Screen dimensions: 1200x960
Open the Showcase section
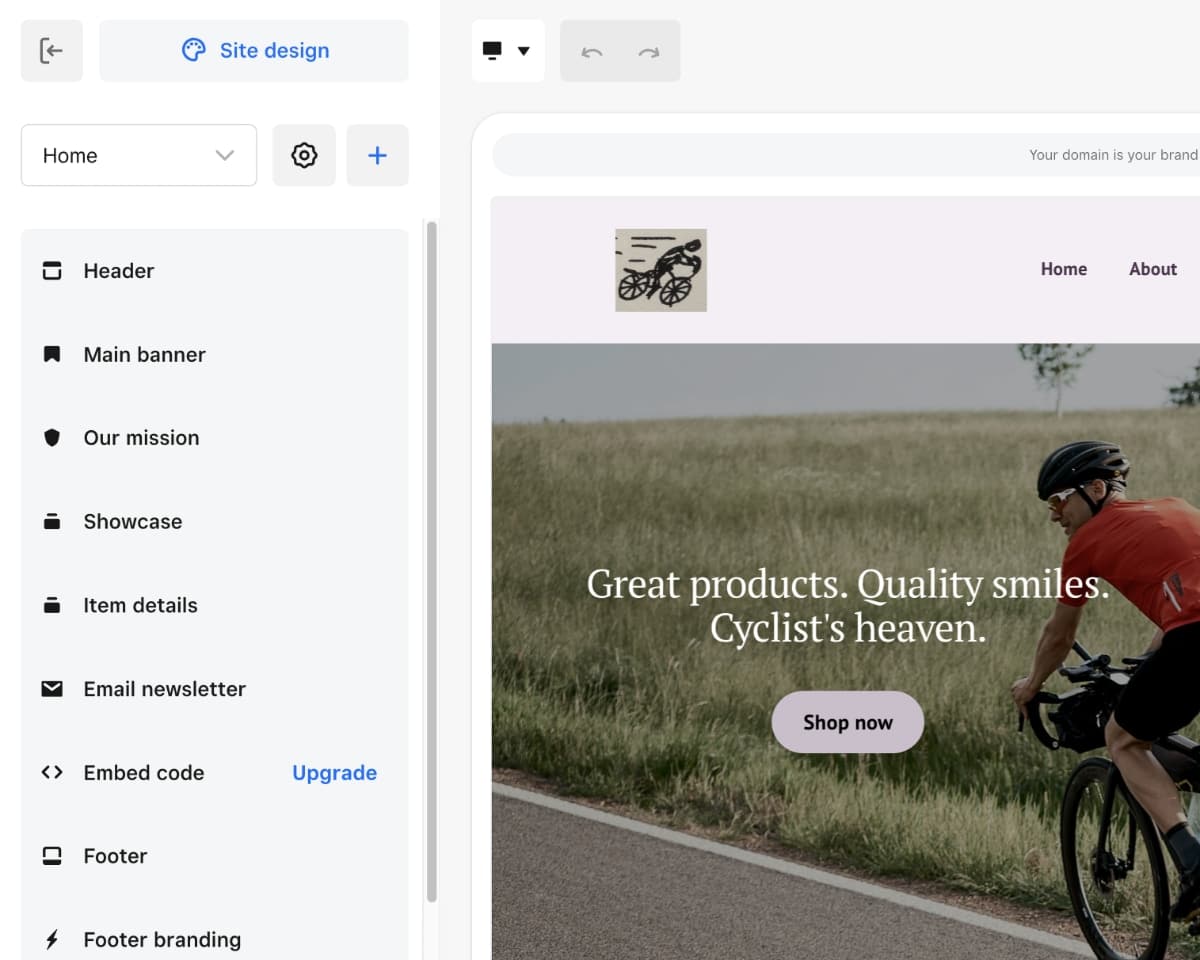coord(215,521)
